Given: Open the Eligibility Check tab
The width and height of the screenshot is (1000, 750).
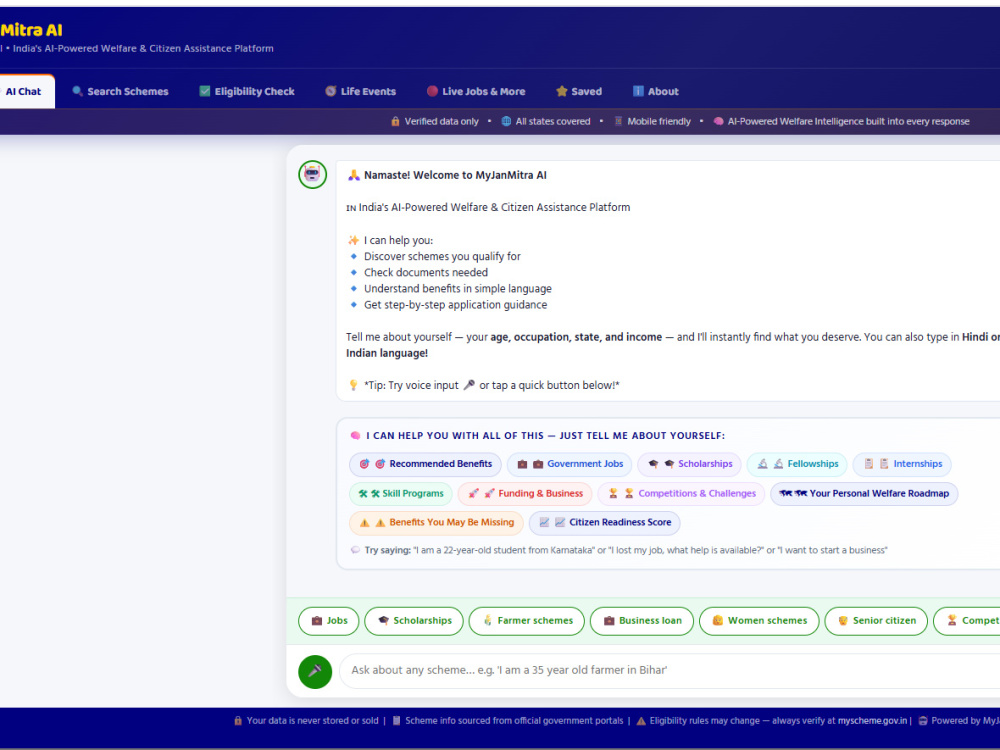Looking at the screenshot, I should (247, 91).
